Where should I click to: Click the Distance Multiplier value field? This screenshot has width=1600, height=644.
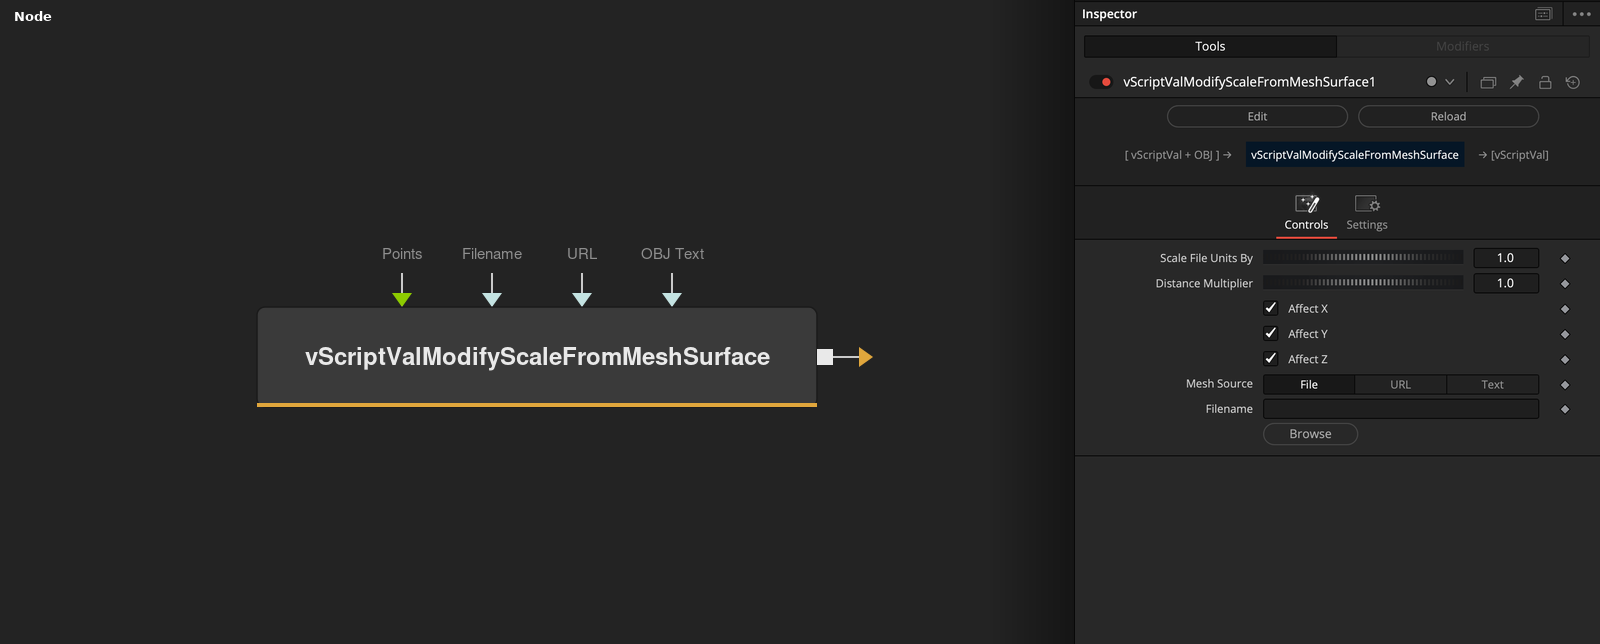(1505, 283)
